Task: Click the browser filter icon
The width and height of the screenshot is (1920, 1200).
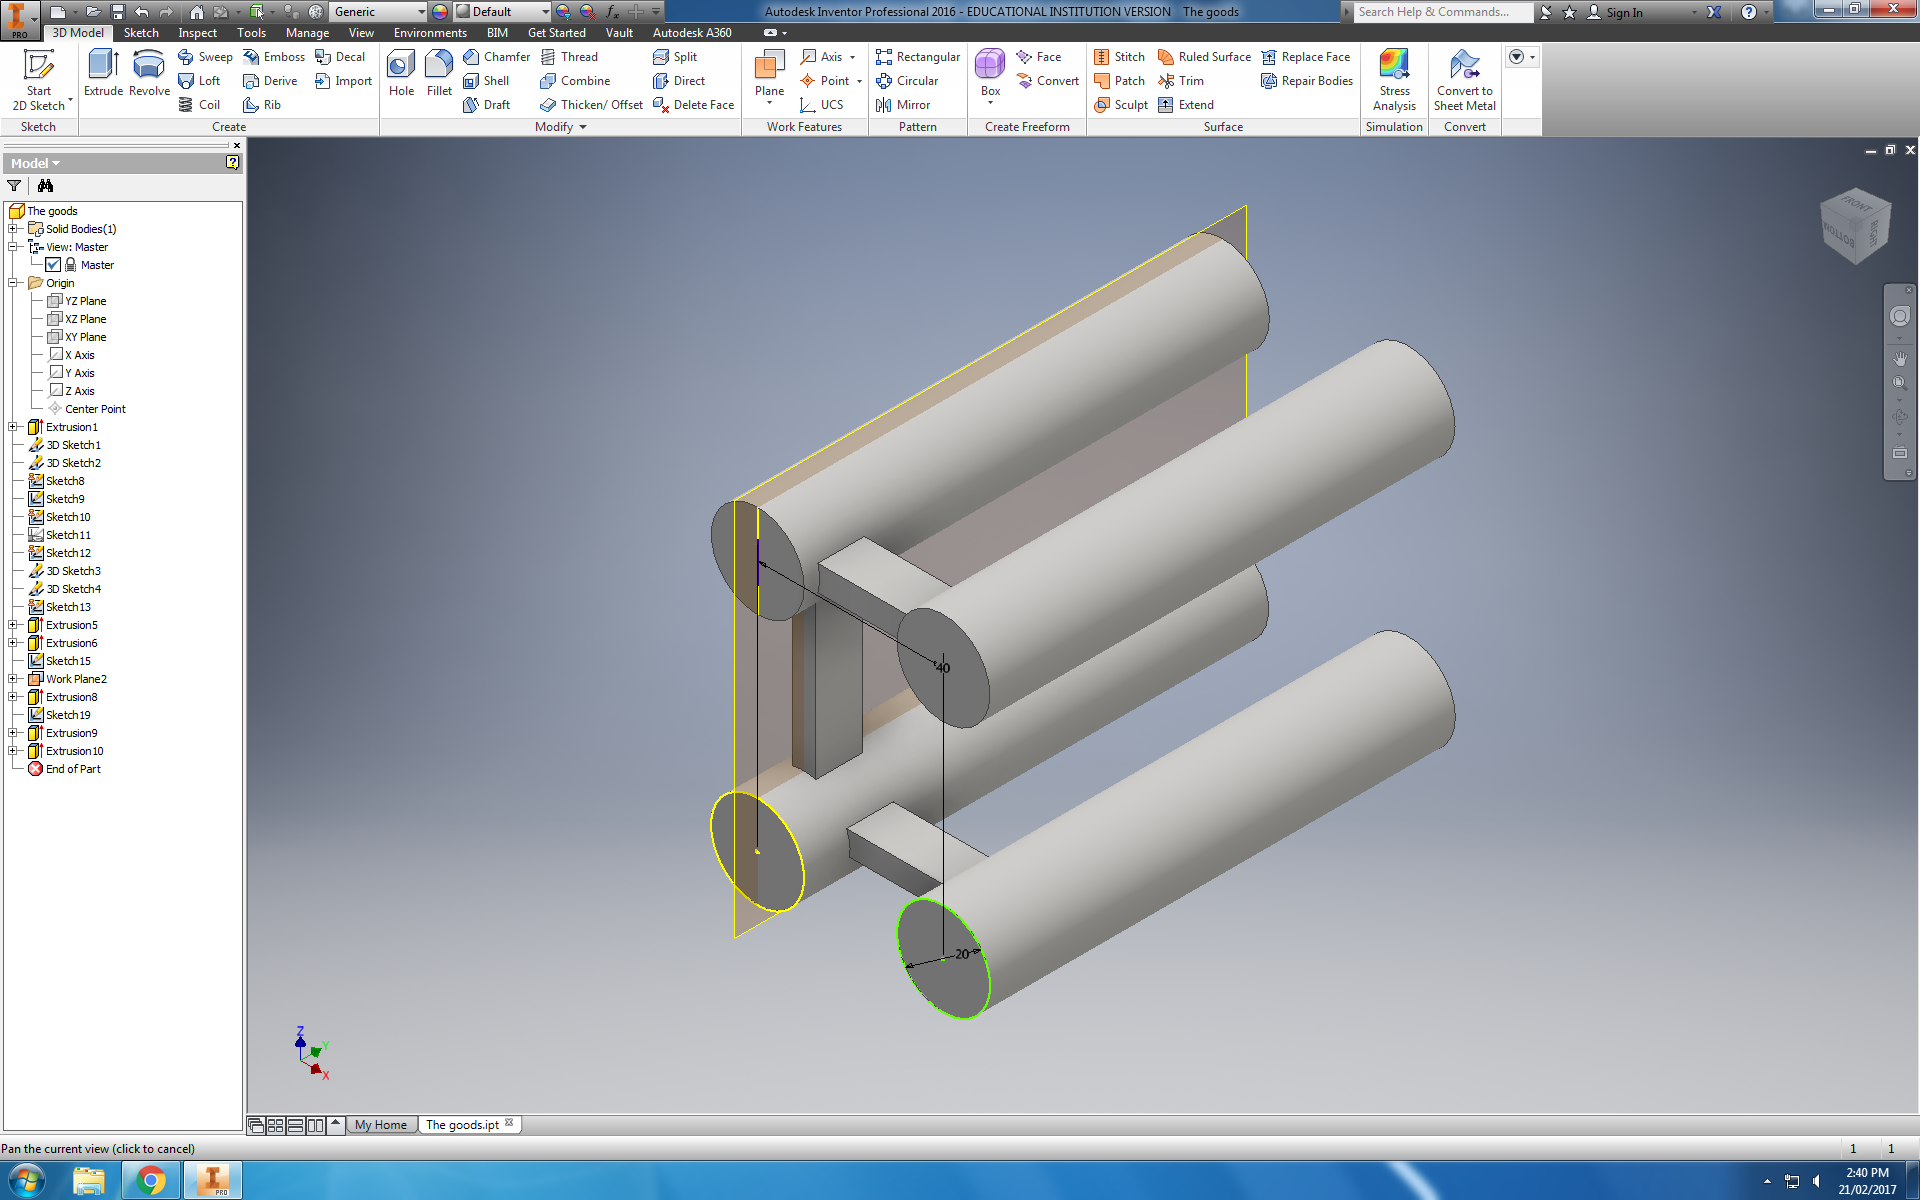Action: (14, 186)
